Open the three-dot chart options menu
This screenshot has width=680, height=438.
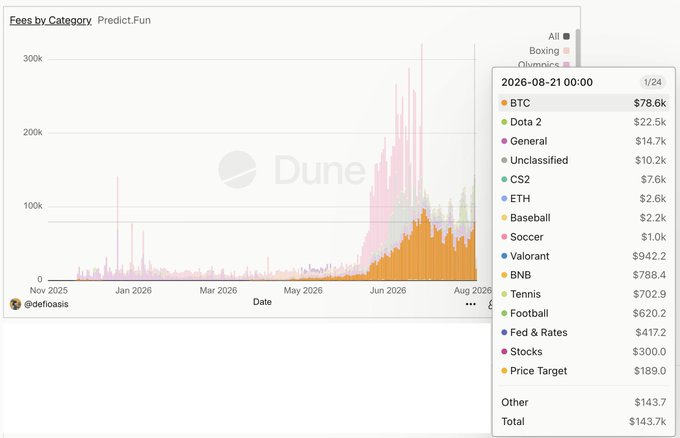(471, 304)
